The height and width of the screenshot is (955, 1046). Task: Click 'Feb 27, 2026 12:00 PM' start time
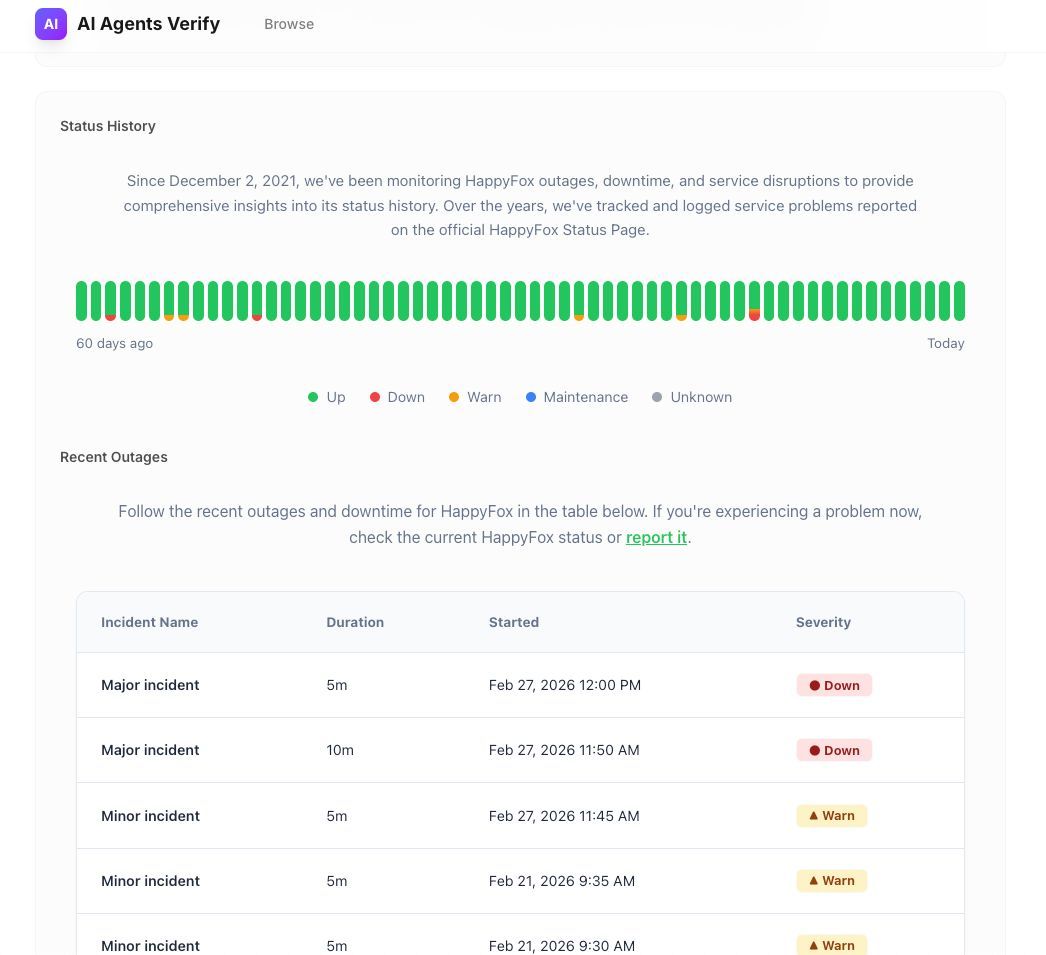[x=564, y=685]
